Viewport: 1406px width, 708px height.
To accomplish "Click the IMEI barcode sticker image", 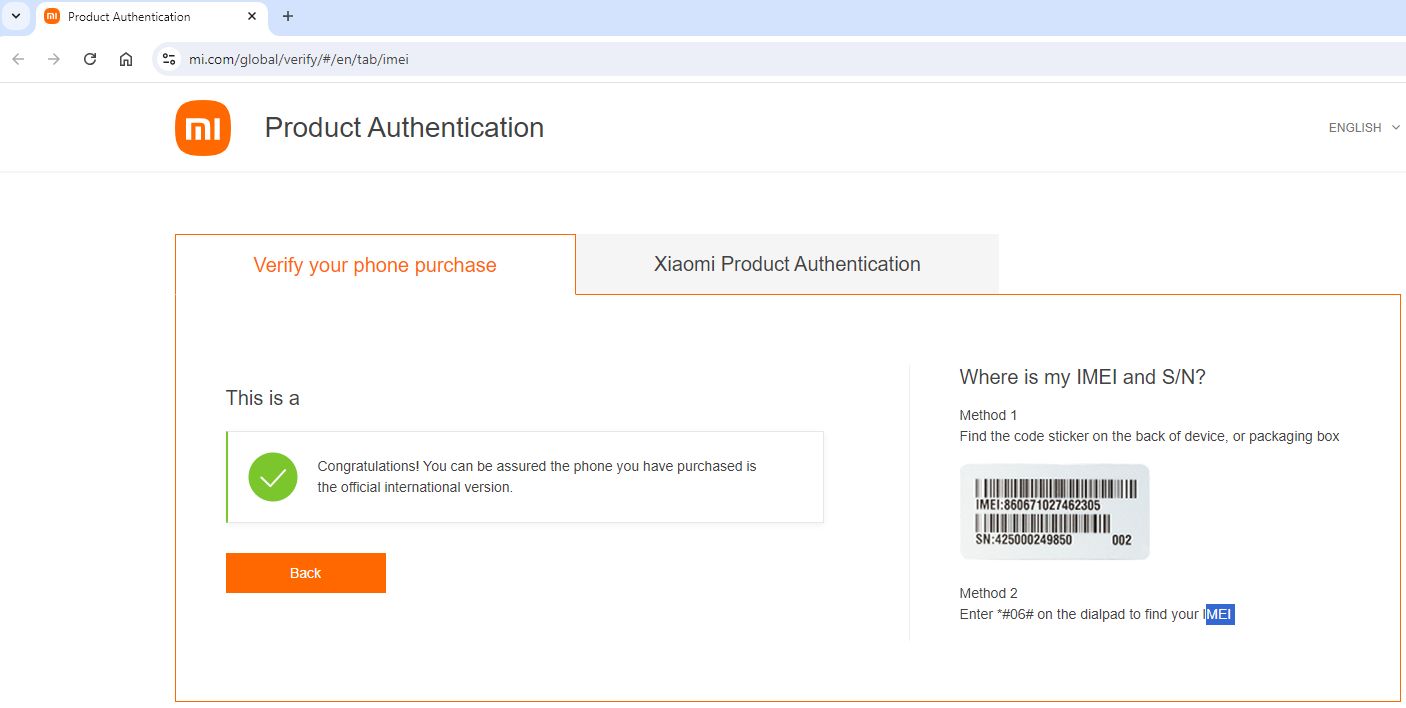I will [x=1054, y=512].
